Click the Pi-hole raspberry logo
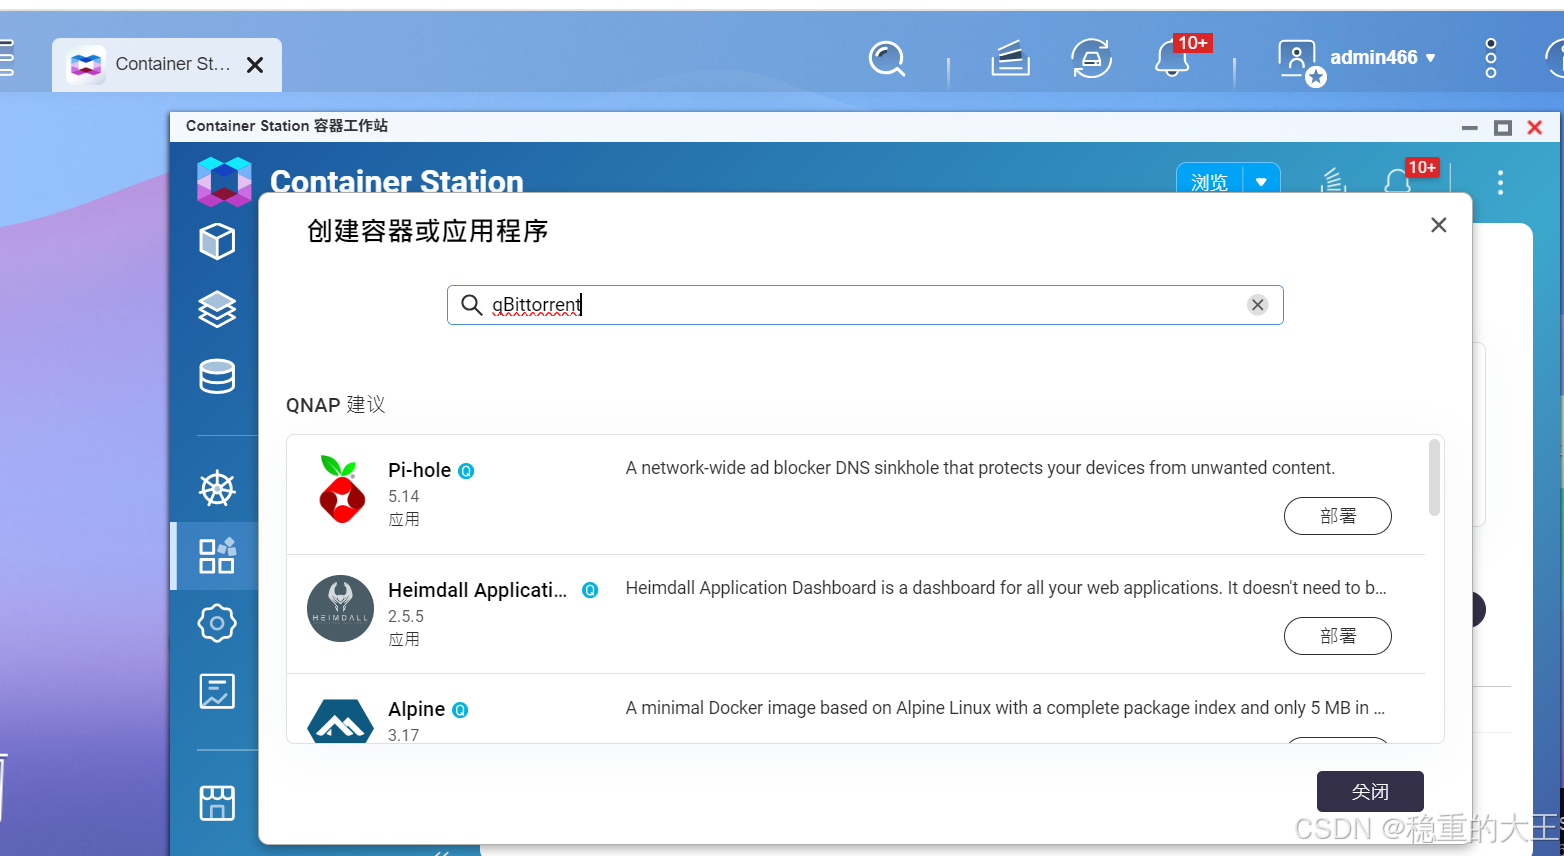 point(342,489)
